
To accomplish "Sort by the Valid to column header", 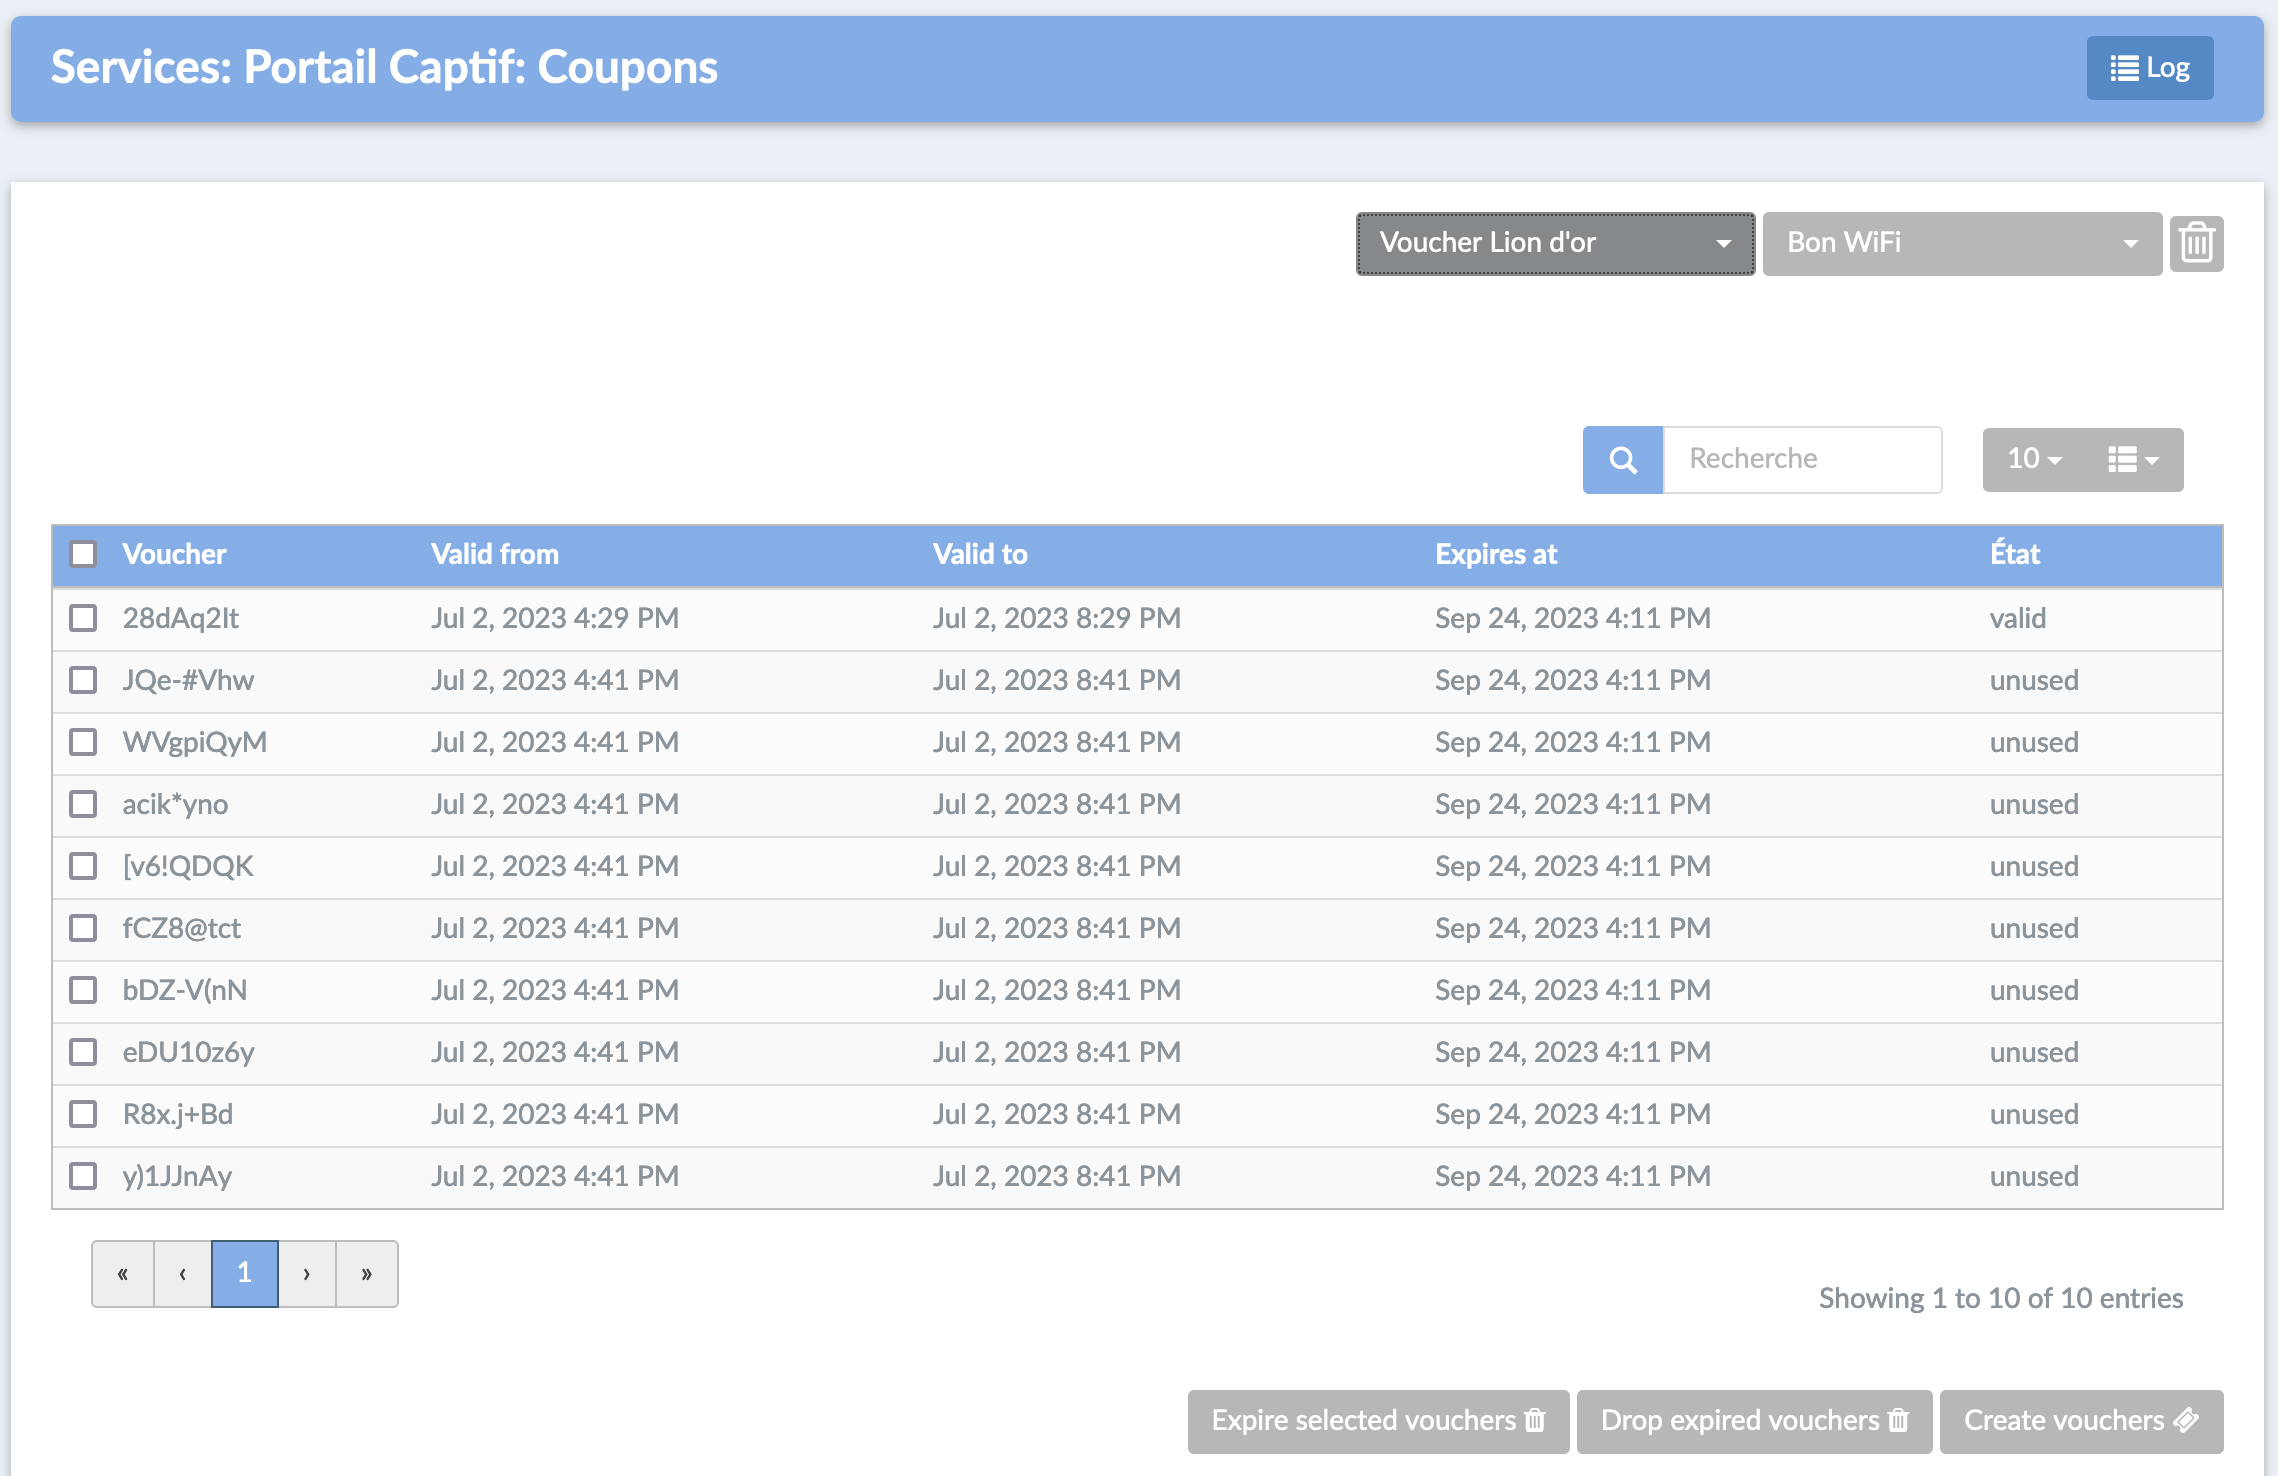I will tap(980, 554).
